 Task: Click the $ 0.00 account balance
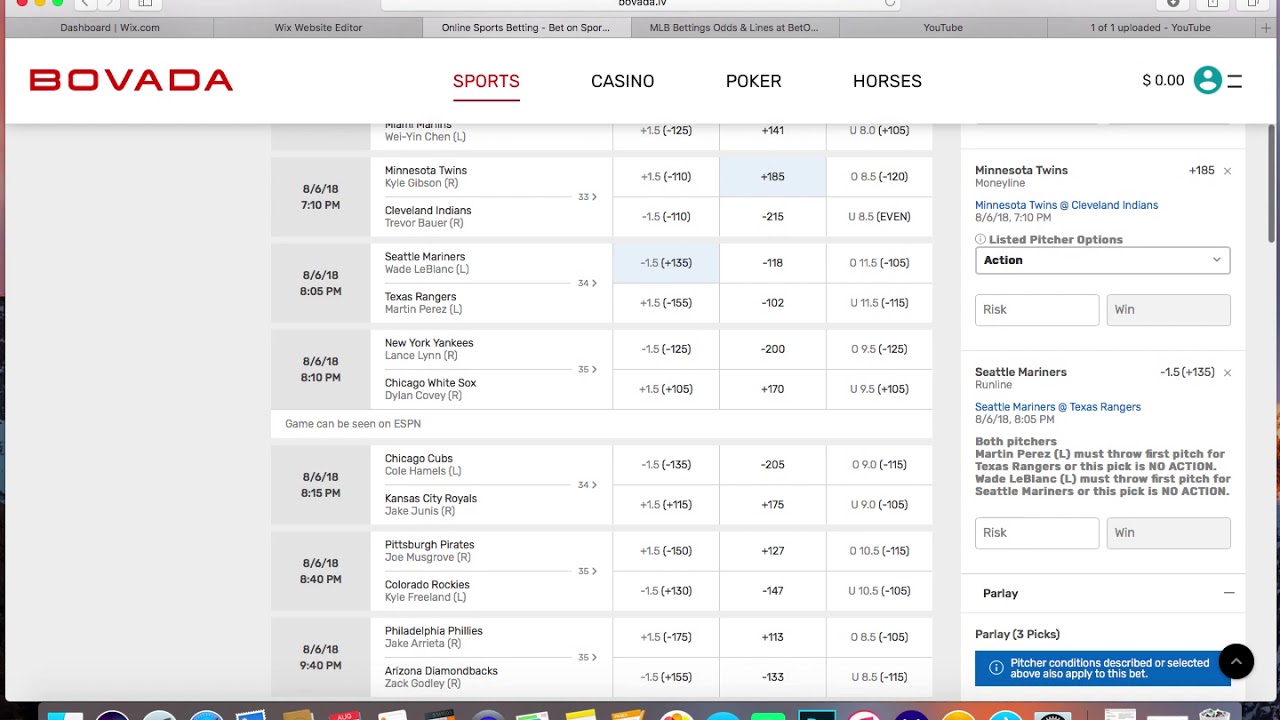1163,81
